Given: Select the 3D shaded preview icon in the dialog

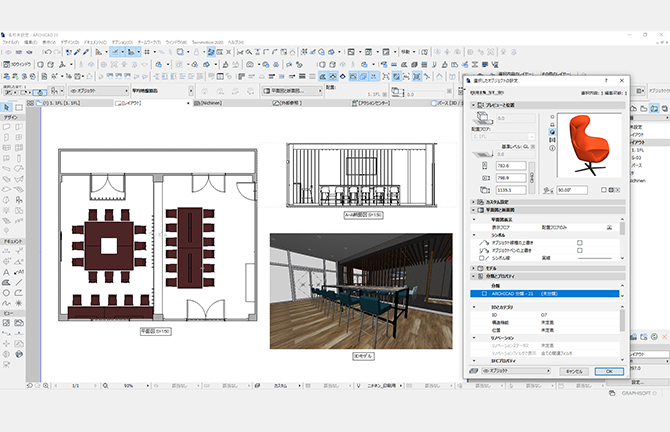Looking at the screenshot, I should point(552,132).
